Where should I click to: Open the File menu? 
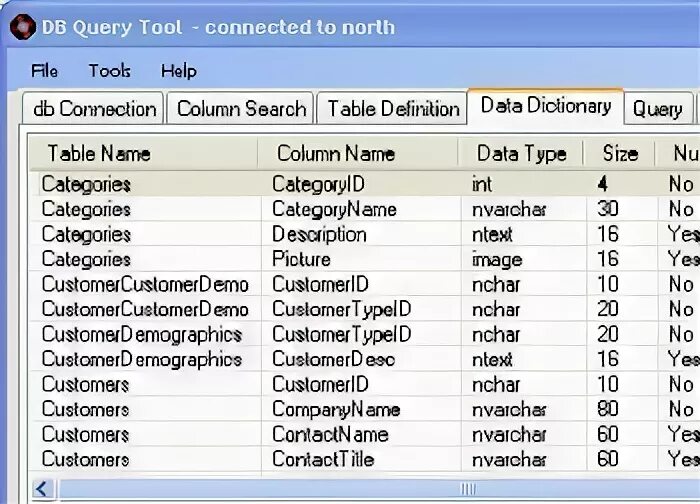44,71
